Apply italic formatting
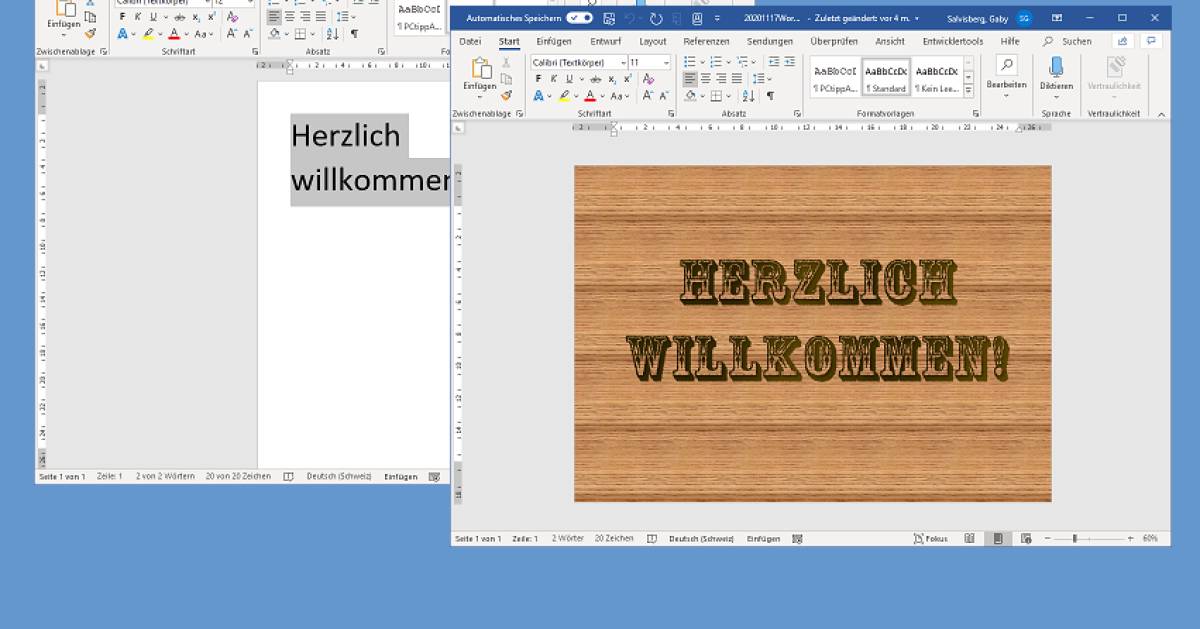1200x629 pixels. pos(554,78)
